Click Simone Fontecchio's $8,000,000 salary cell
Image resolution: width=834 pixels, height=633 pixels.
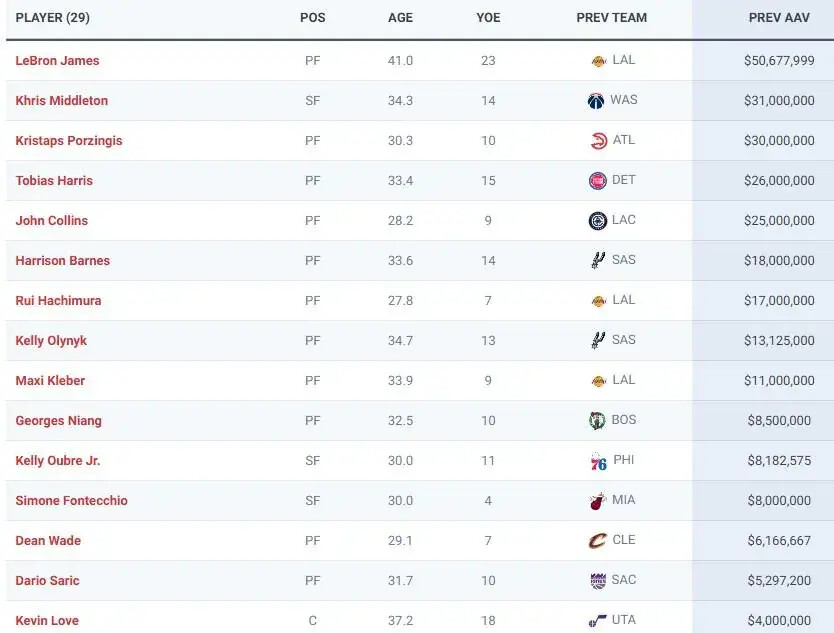click(779, 501)
